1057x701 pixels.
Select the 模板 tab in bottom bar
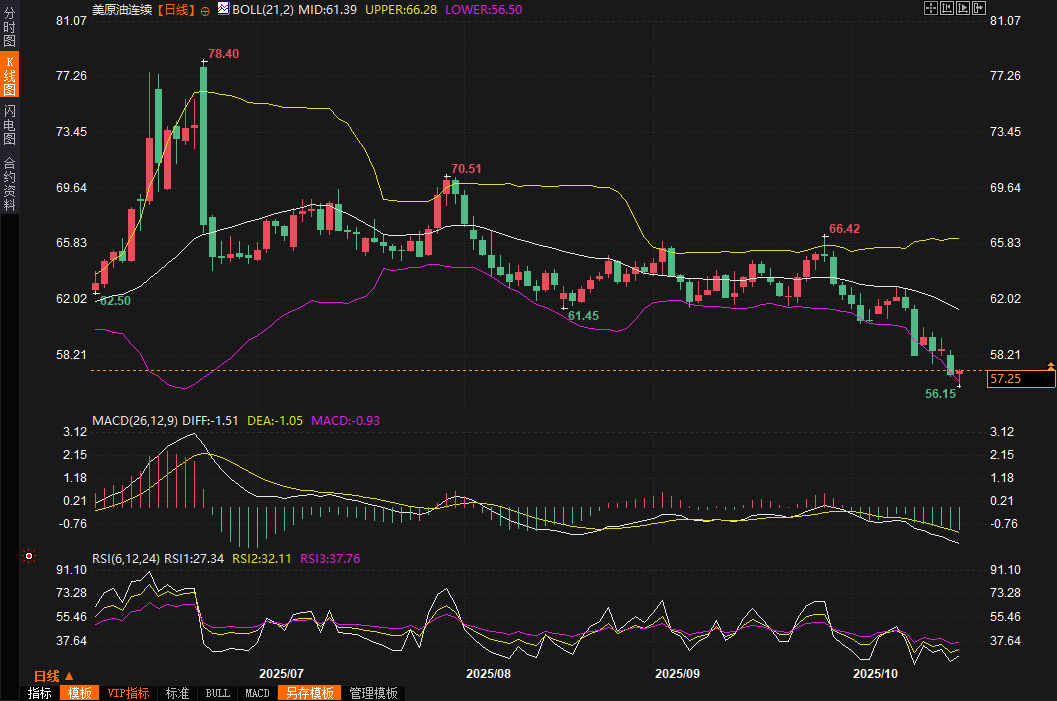point(80,693)
